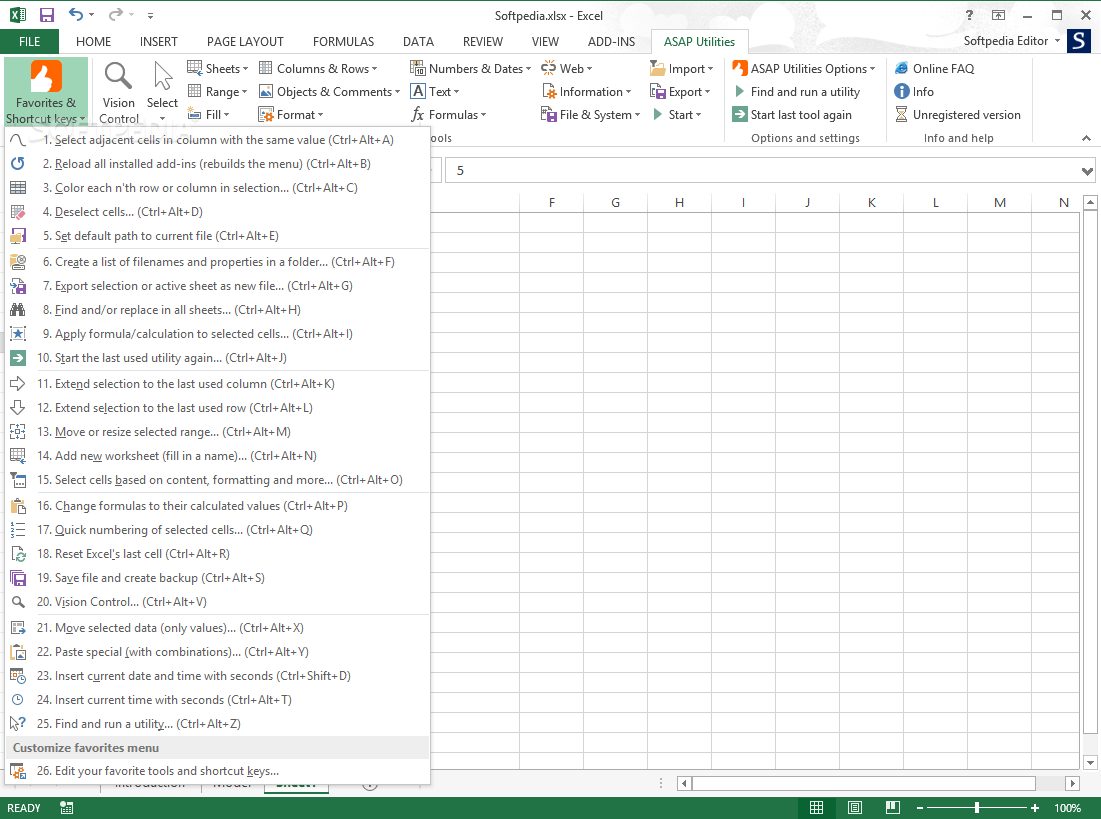Switch to Page Break Preview in status bar
This screenshot has height=819, width=1101.
point(892,808)
